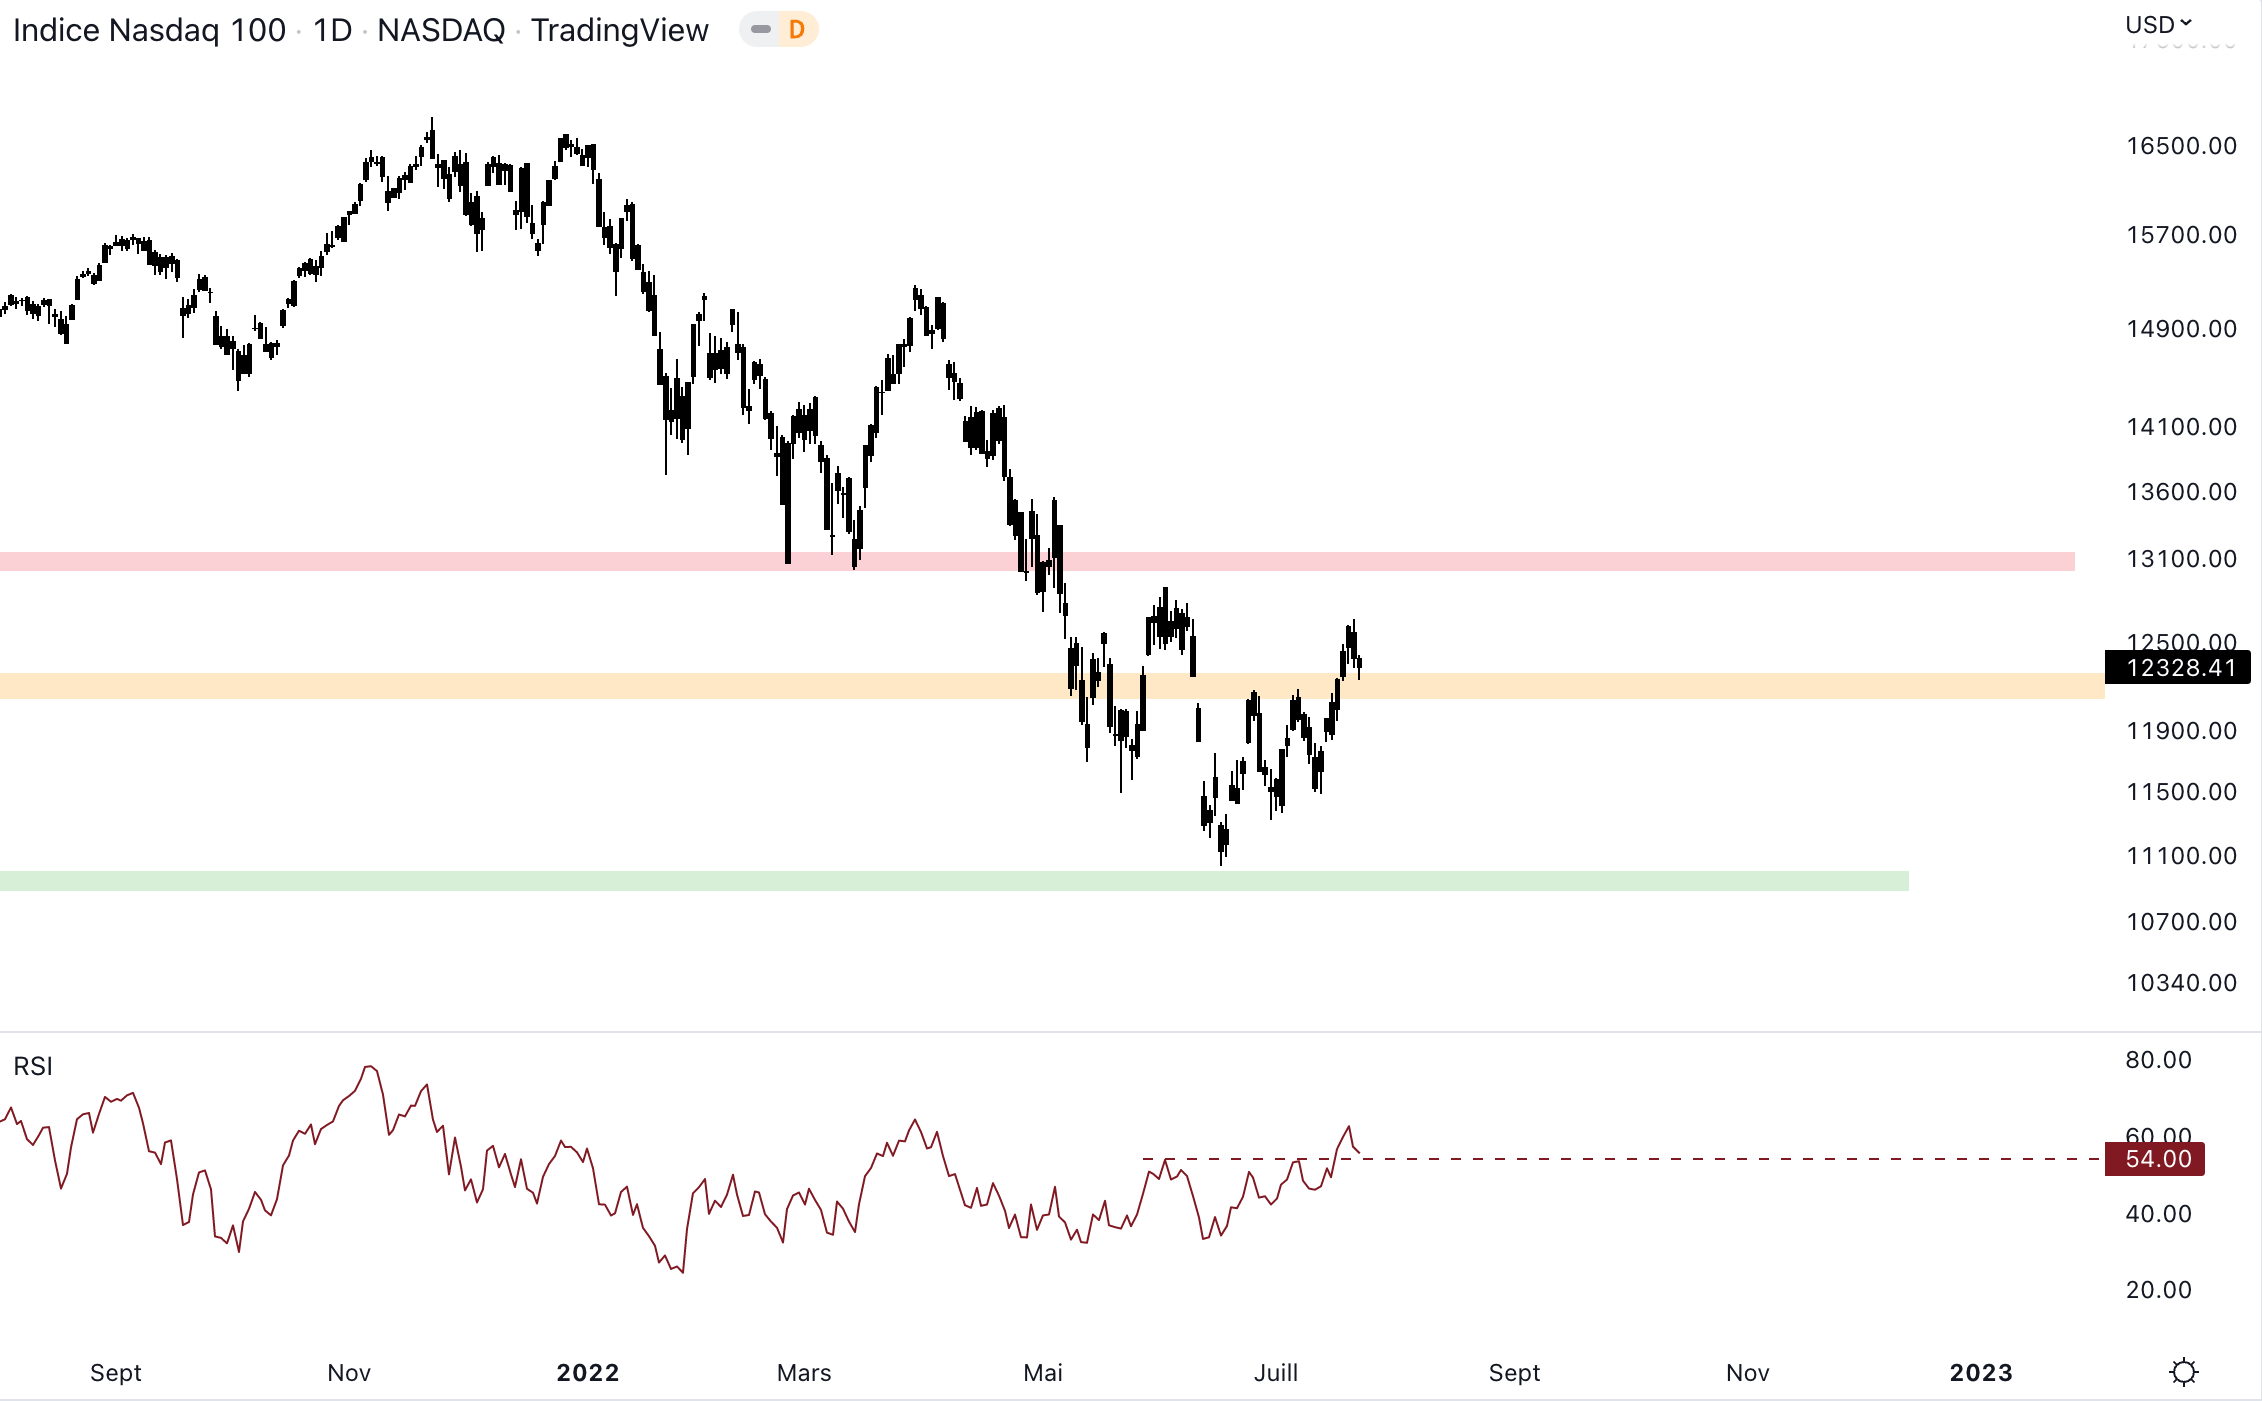Click the 80.00 label on the RSI scale
This screenshot has height=1401, width=2262.
(x=2158, y=1060)
